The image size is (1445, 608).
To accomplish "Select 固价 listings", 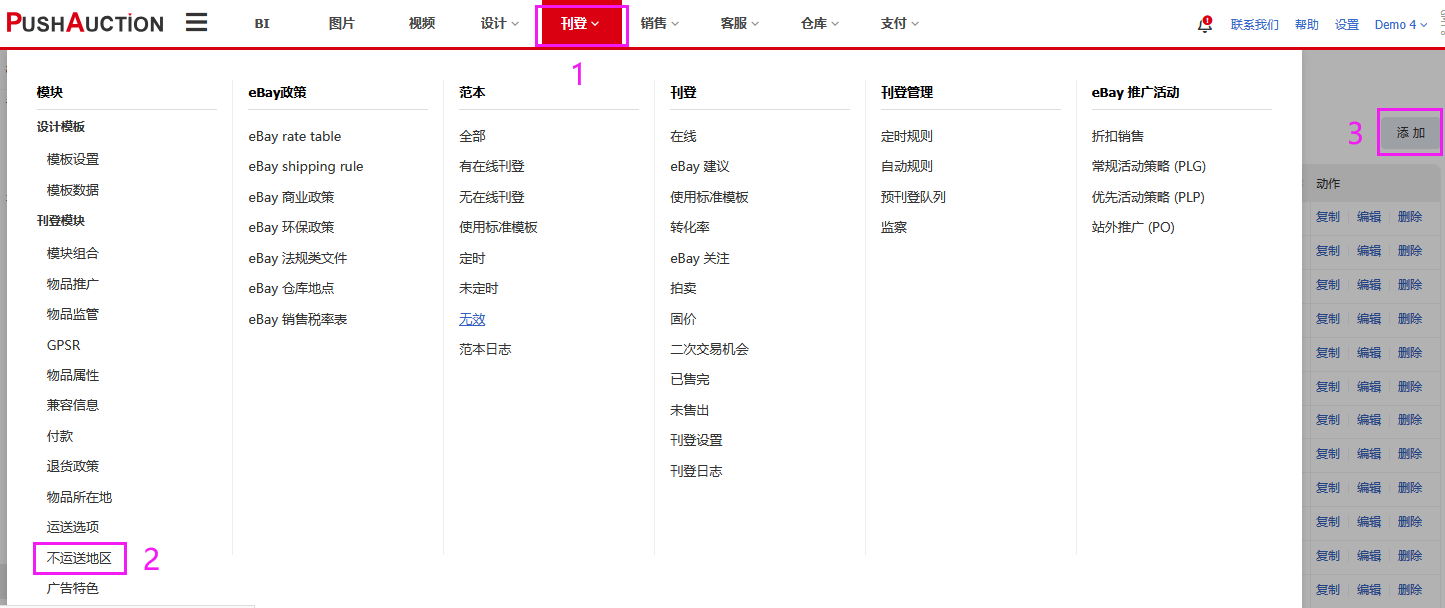I will click(x=683, y=319).
